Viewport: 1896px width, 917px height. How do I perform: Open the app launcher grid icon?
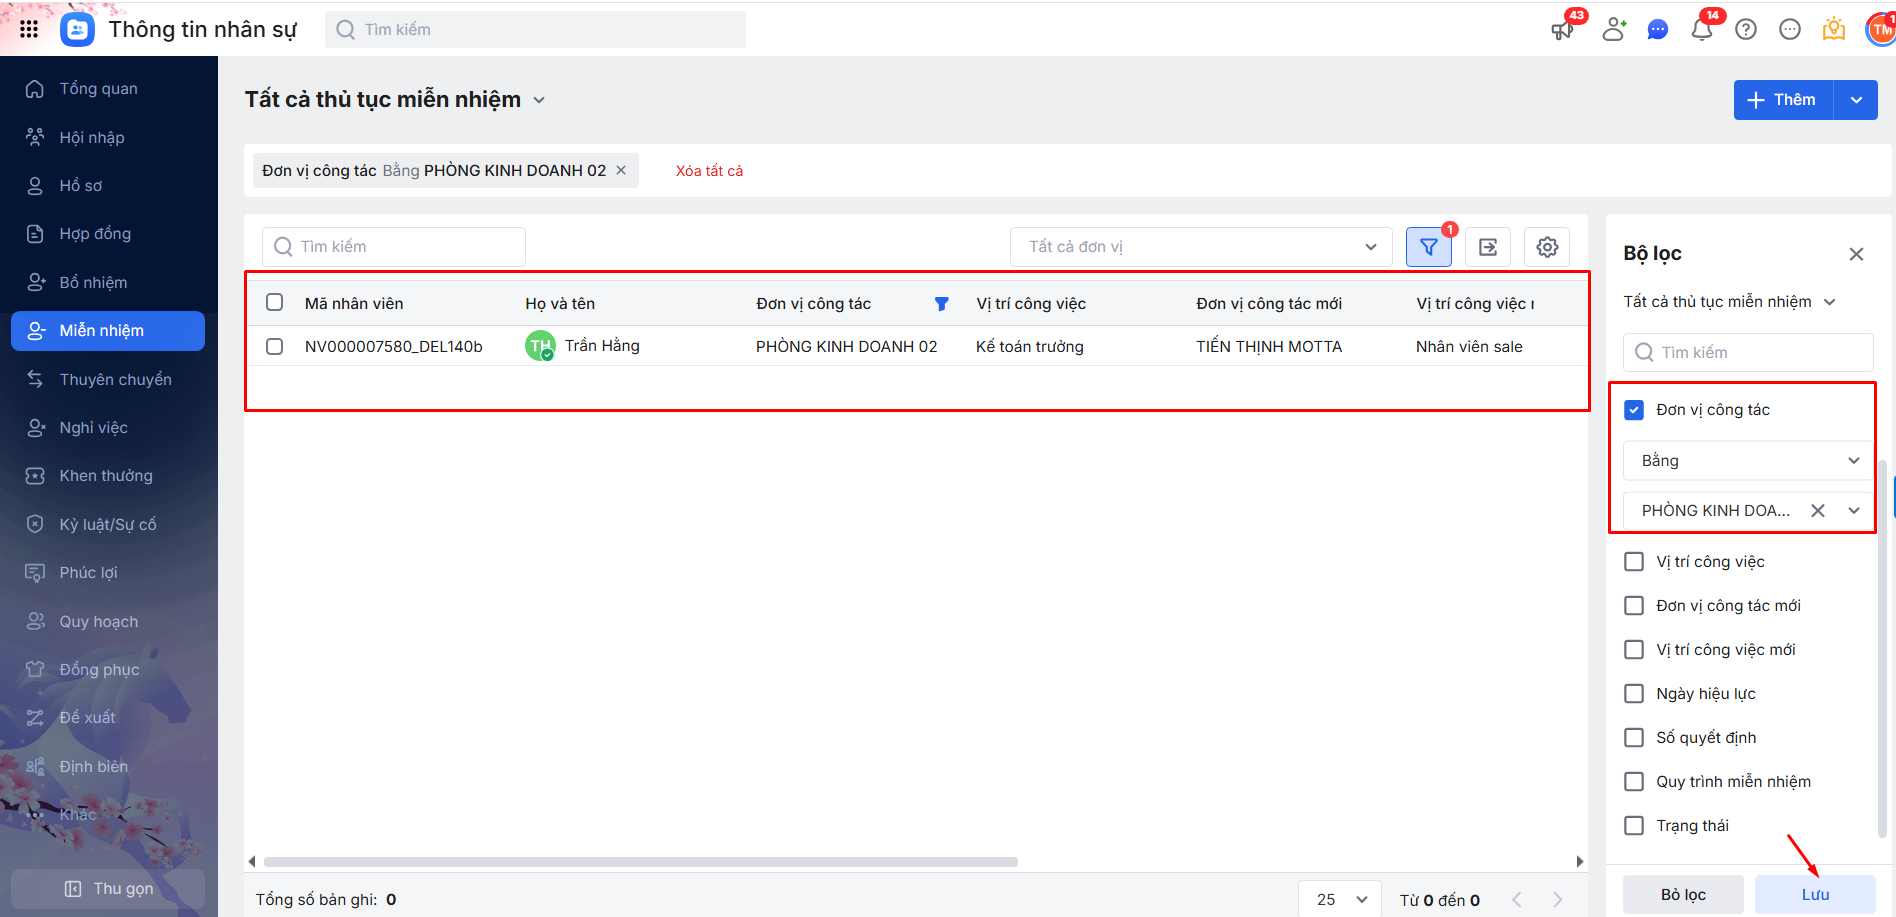[x=29, y=29]
